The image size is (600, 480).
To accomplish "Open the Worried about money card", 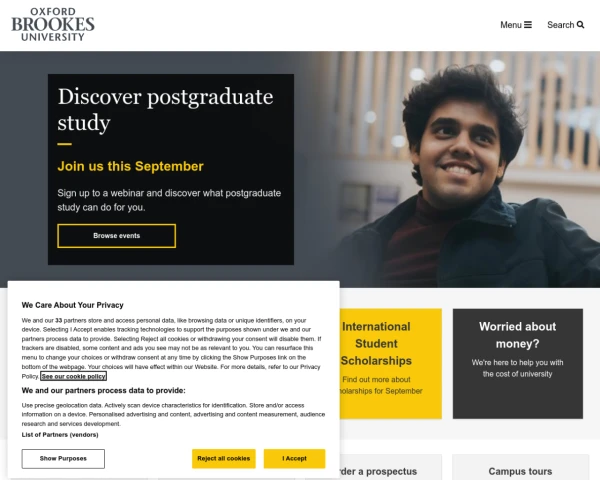I will click(x=517, y=350).
